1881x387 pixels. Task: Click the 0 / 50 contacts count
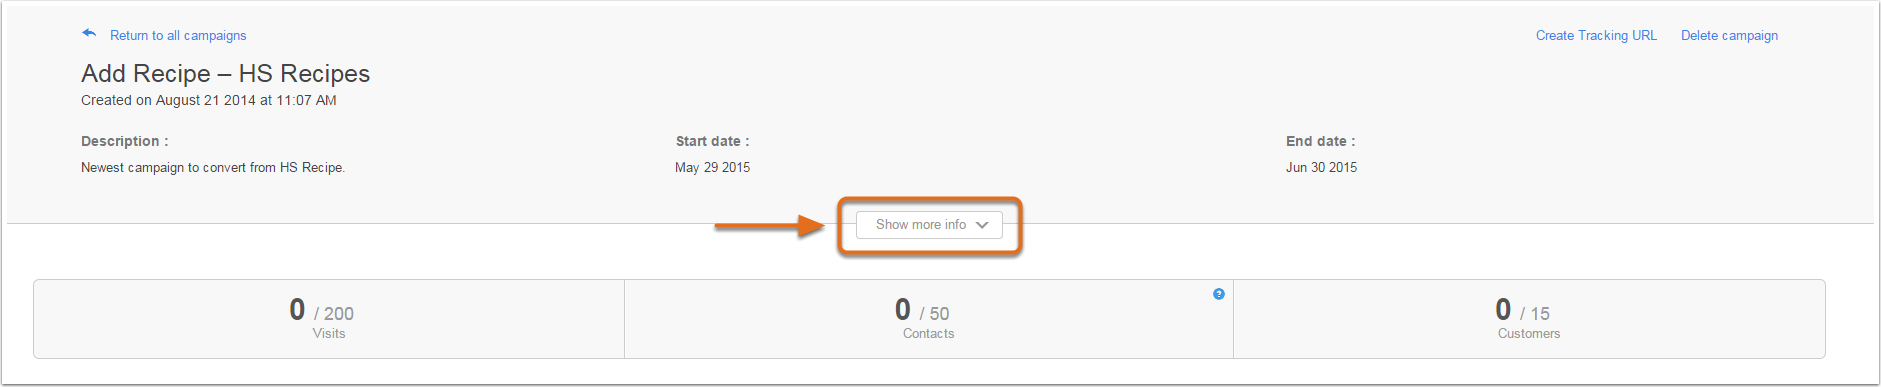922,311
